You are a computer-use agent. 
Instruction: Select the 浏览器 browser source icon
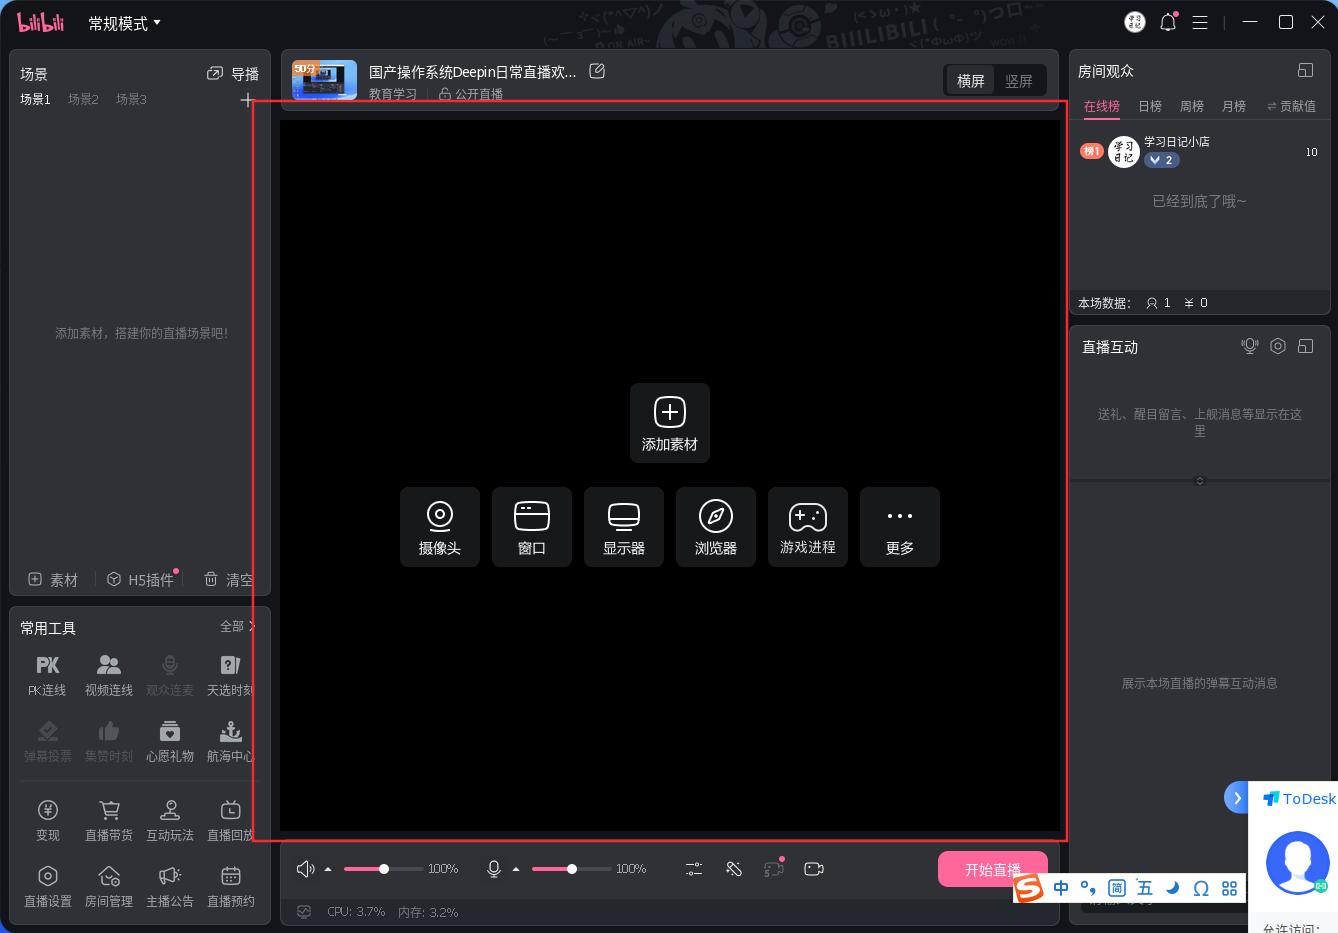[716, 527]
